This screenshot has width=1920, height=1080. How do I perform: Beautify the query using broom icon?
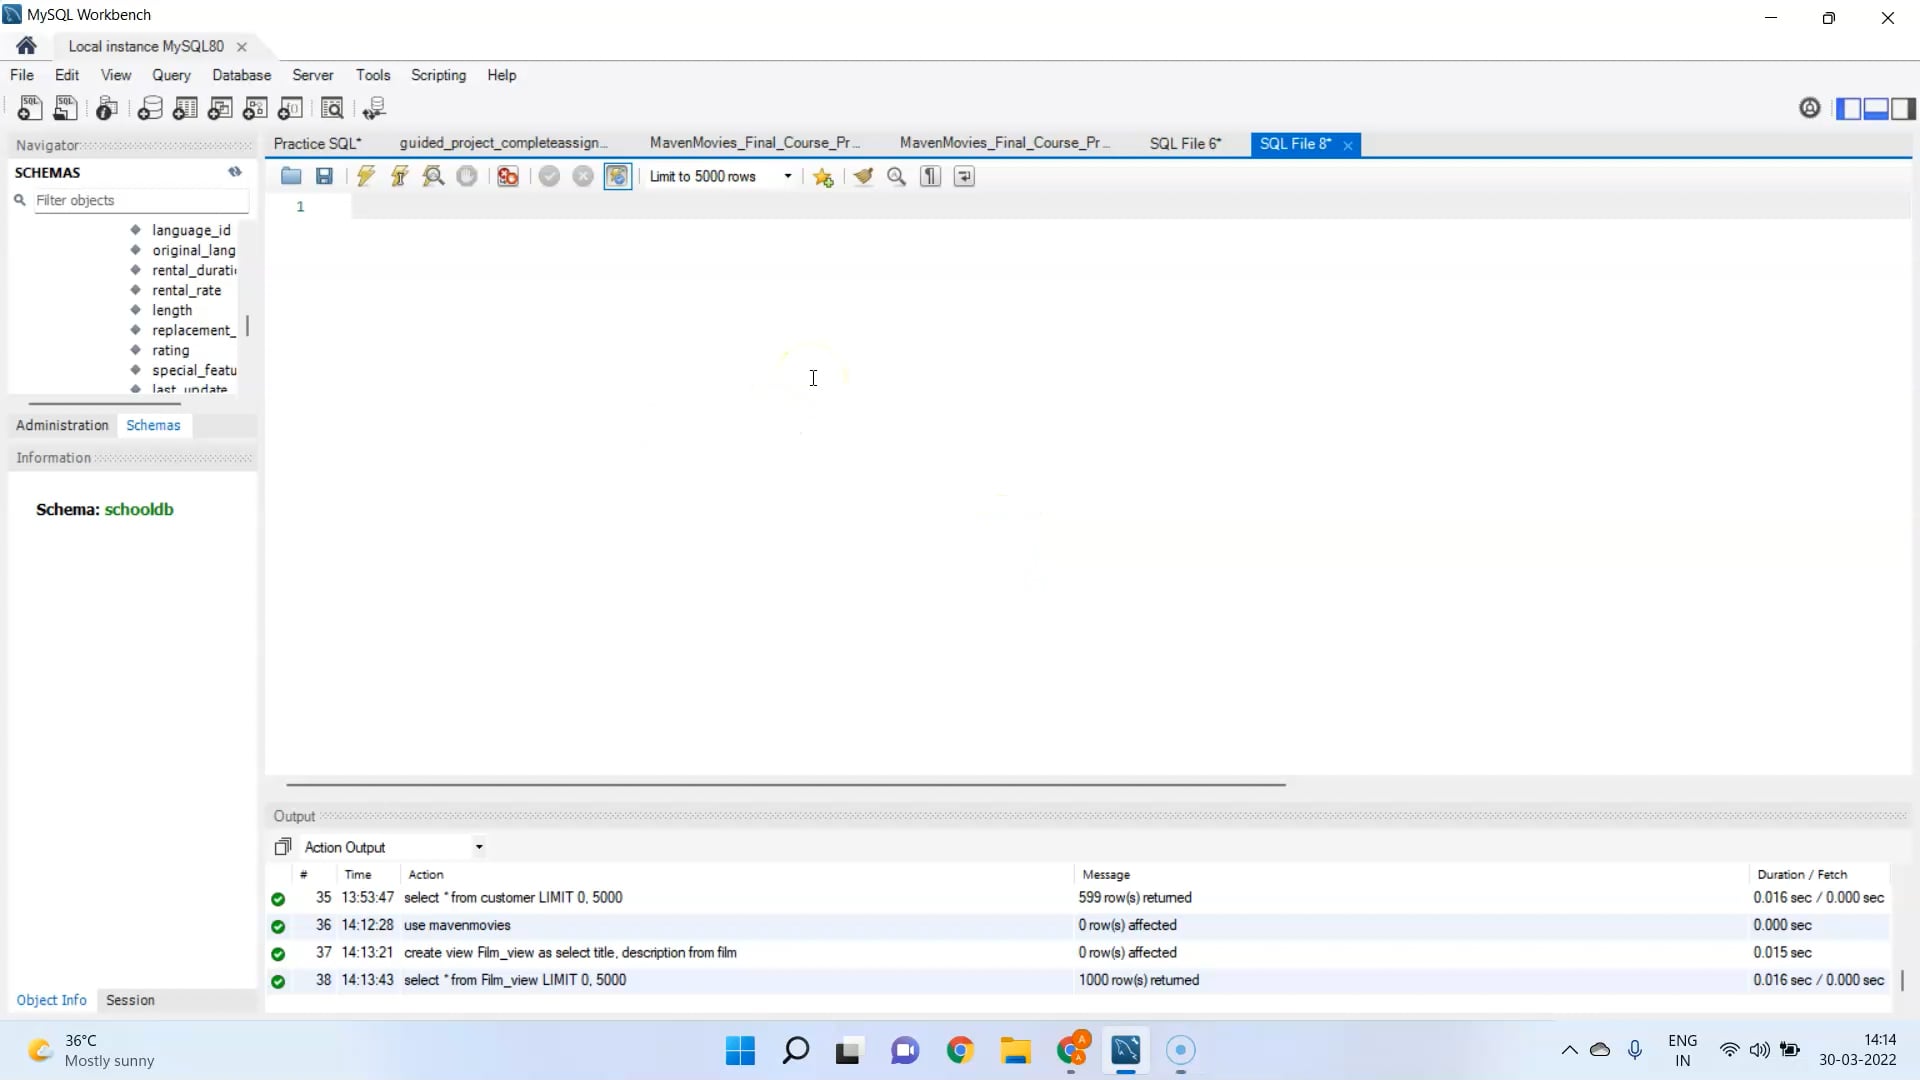863,176
